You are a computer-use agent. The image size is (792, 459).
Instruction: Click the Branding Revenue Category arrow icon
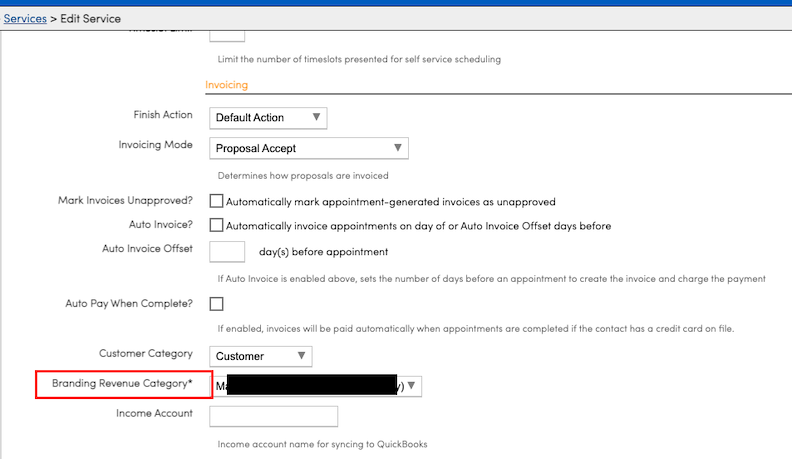[x=412, y=386]
